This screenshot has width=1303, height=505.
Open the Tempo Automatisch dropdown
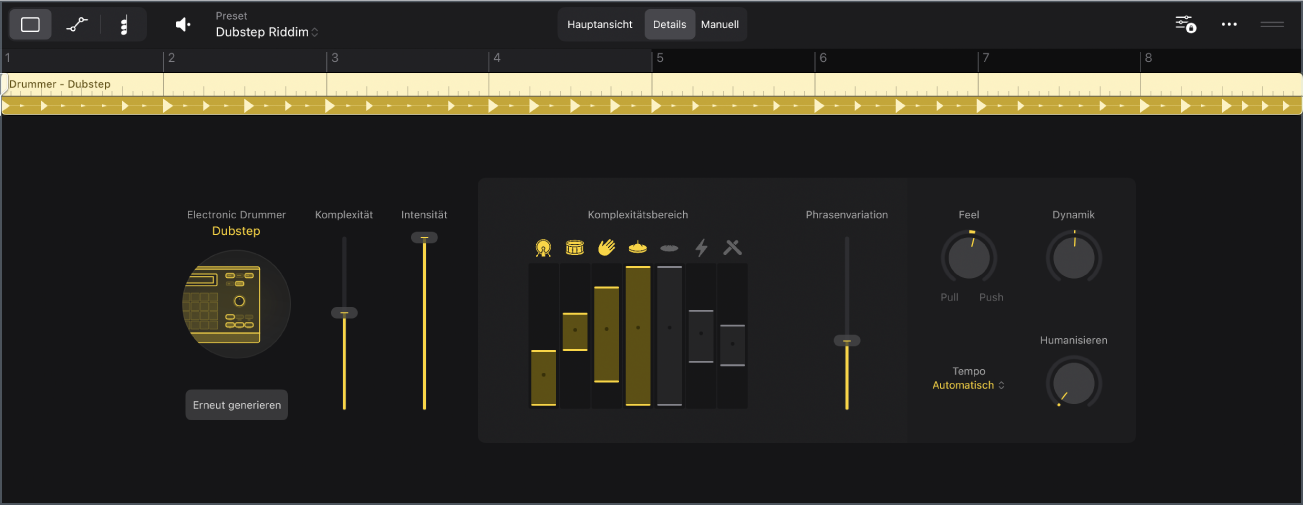click(x=968, y=385)
